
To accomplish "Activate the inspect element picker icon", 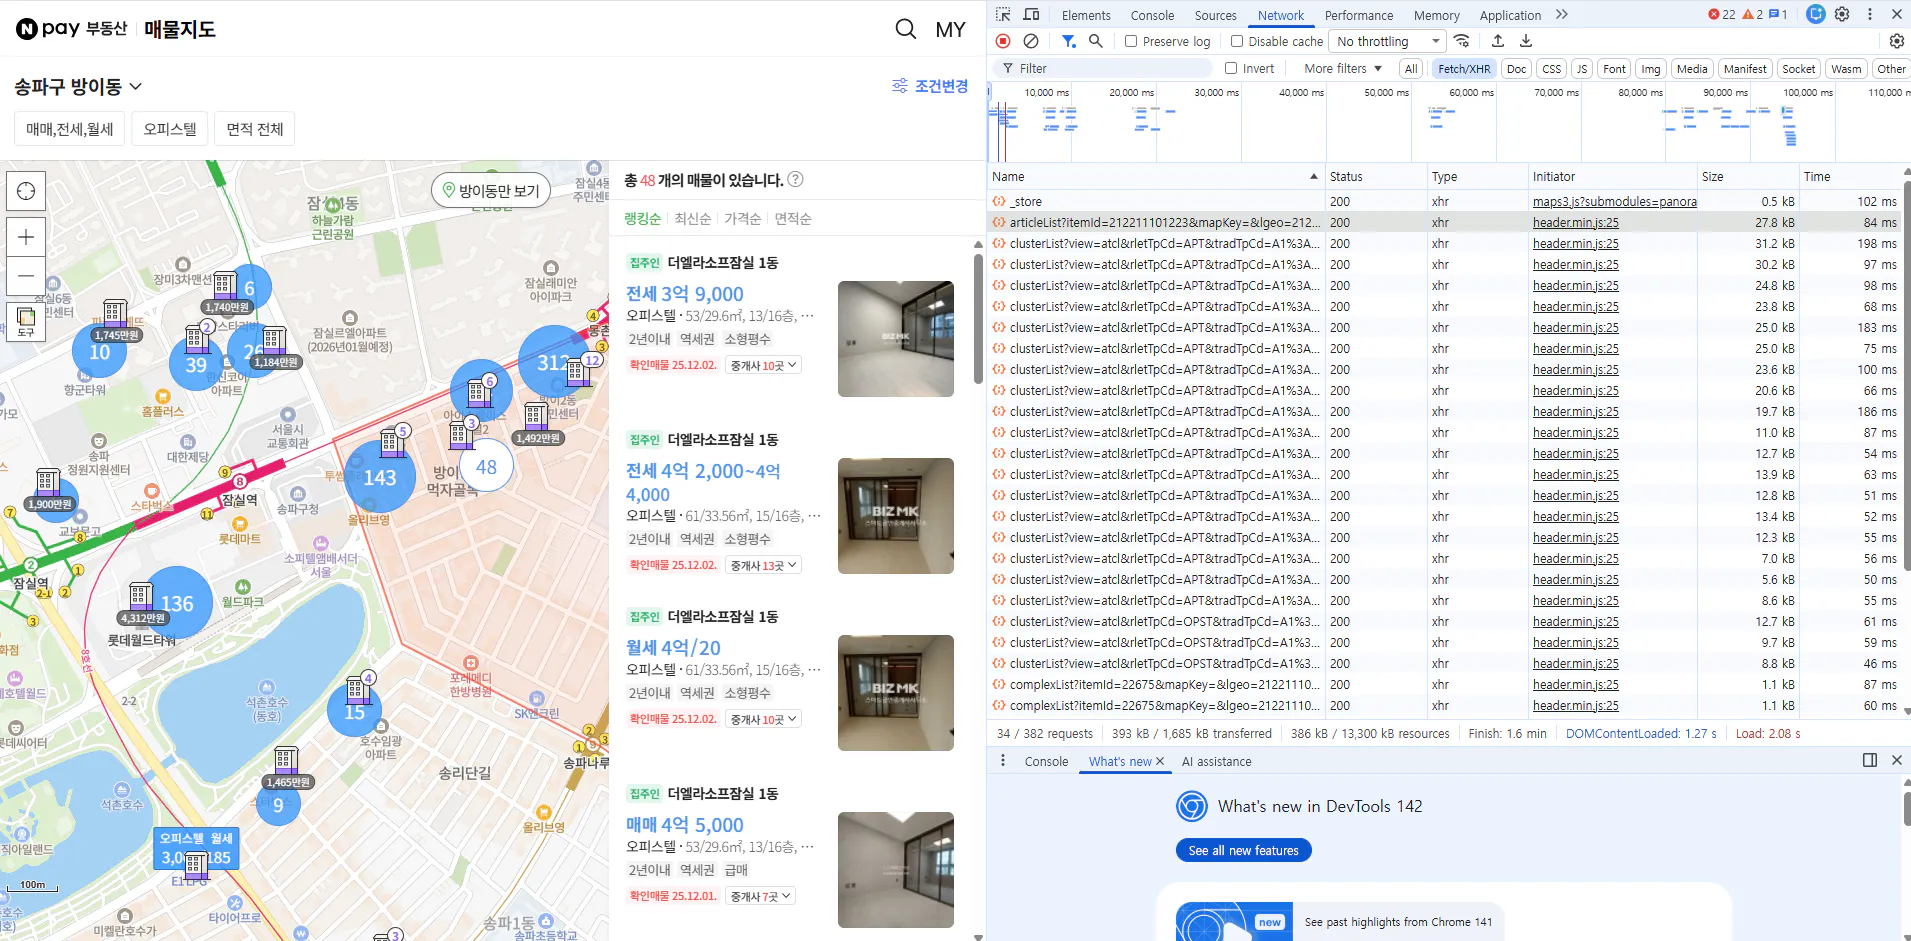I will (1003, 14).
